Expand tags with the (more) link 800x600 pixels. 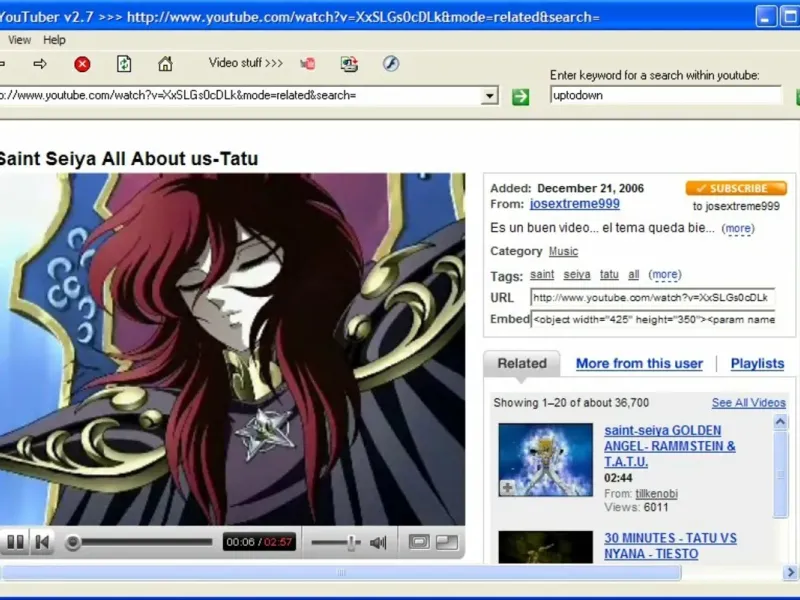coord(665,274)
